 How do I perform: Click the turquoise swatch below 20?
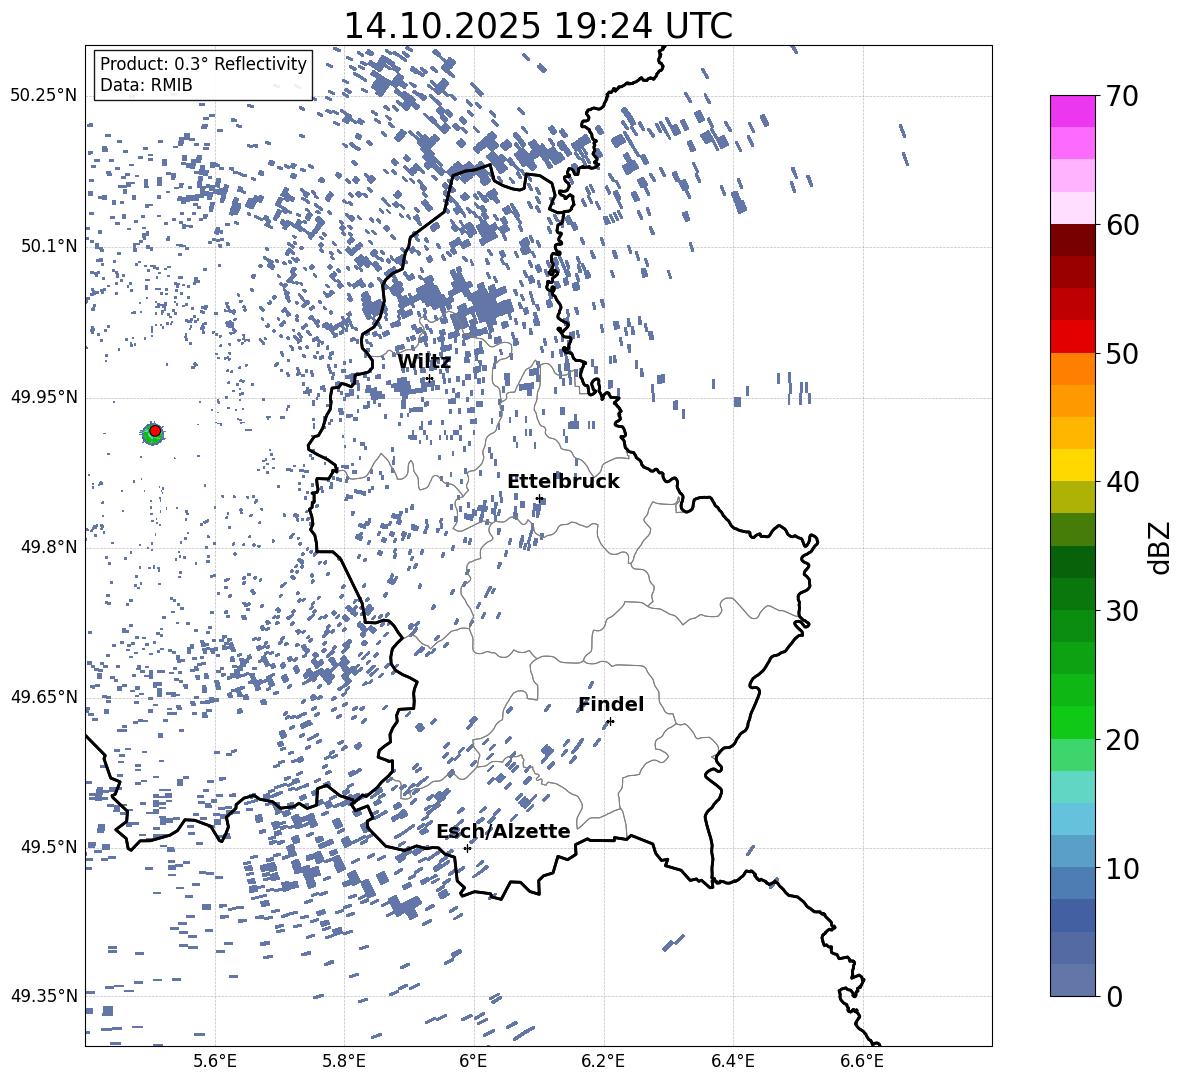click(1072, 787)
